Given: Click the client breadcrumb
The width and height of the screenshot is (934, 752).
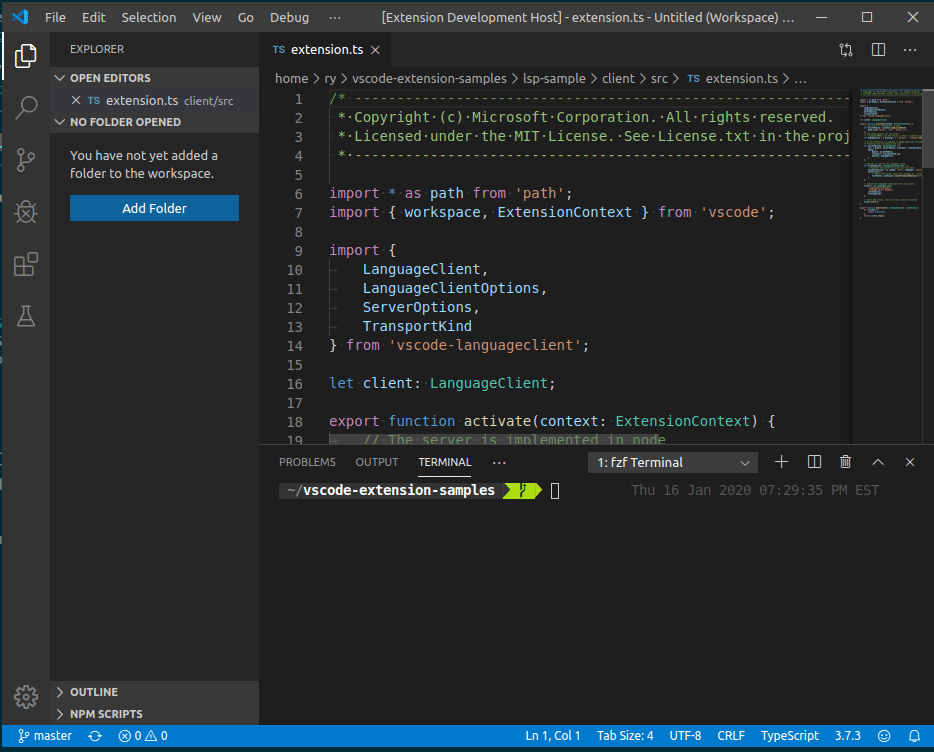Looking at the screenshot, I should click(x=618, y=79).
